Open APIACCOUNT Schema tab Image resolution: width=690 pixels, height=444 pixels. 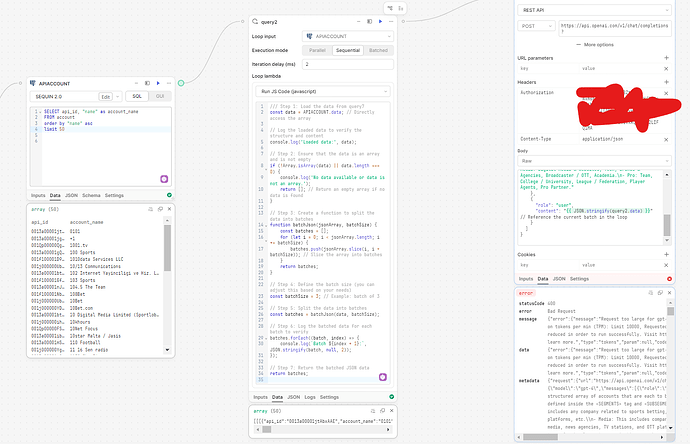tap(91, 195)
